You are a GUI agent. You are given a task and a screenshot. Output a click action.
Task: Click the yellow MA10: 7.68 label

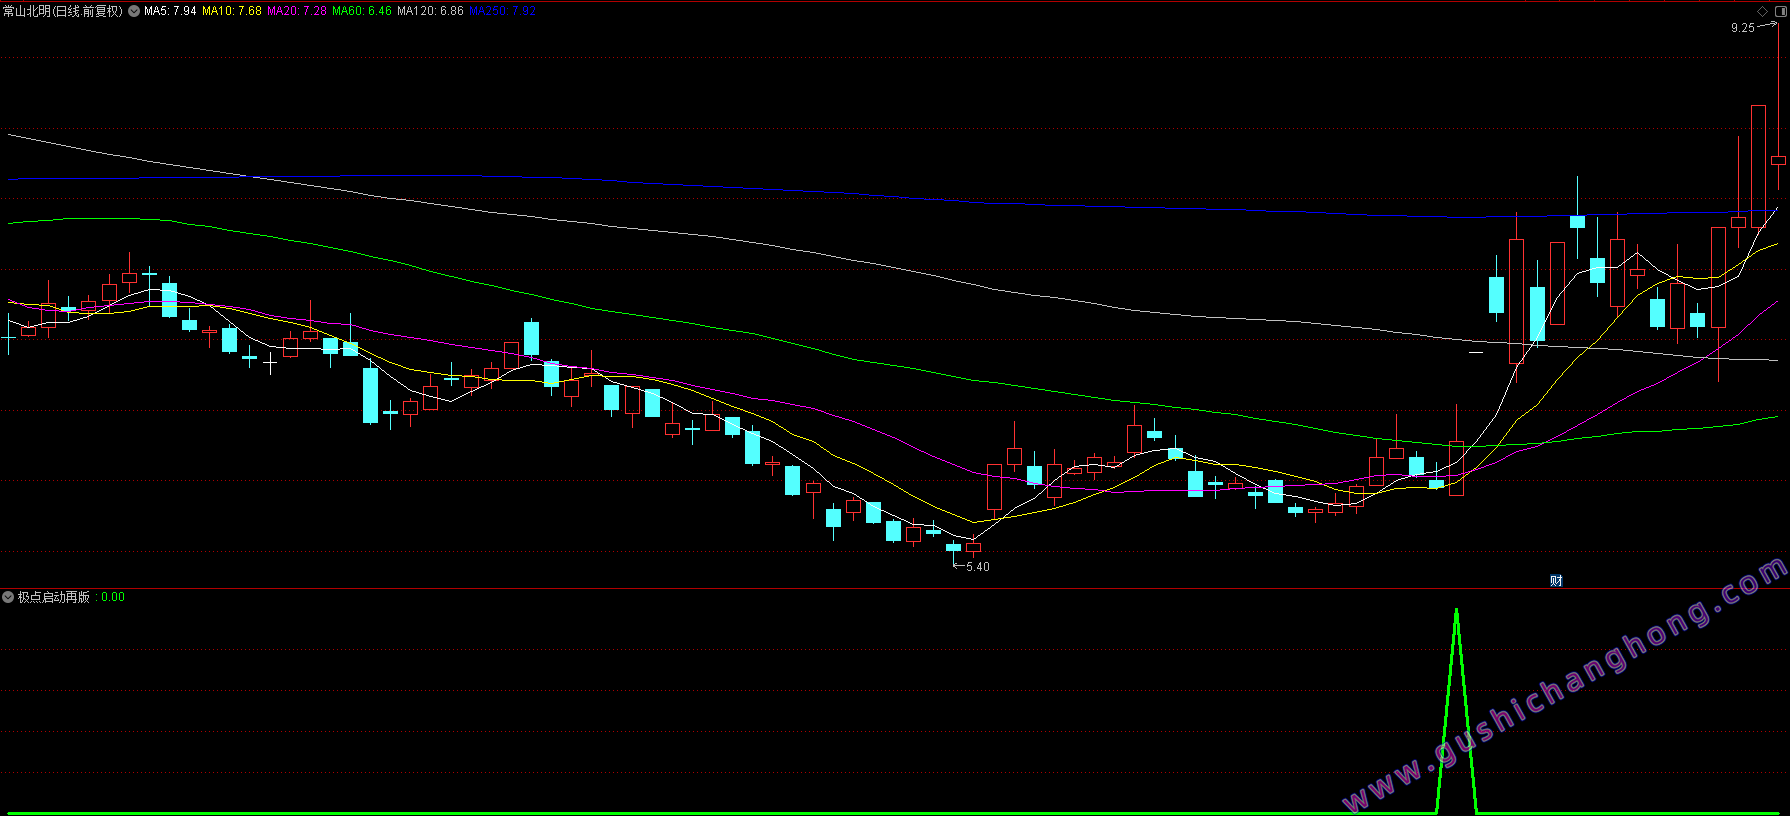tap(232, 11)
